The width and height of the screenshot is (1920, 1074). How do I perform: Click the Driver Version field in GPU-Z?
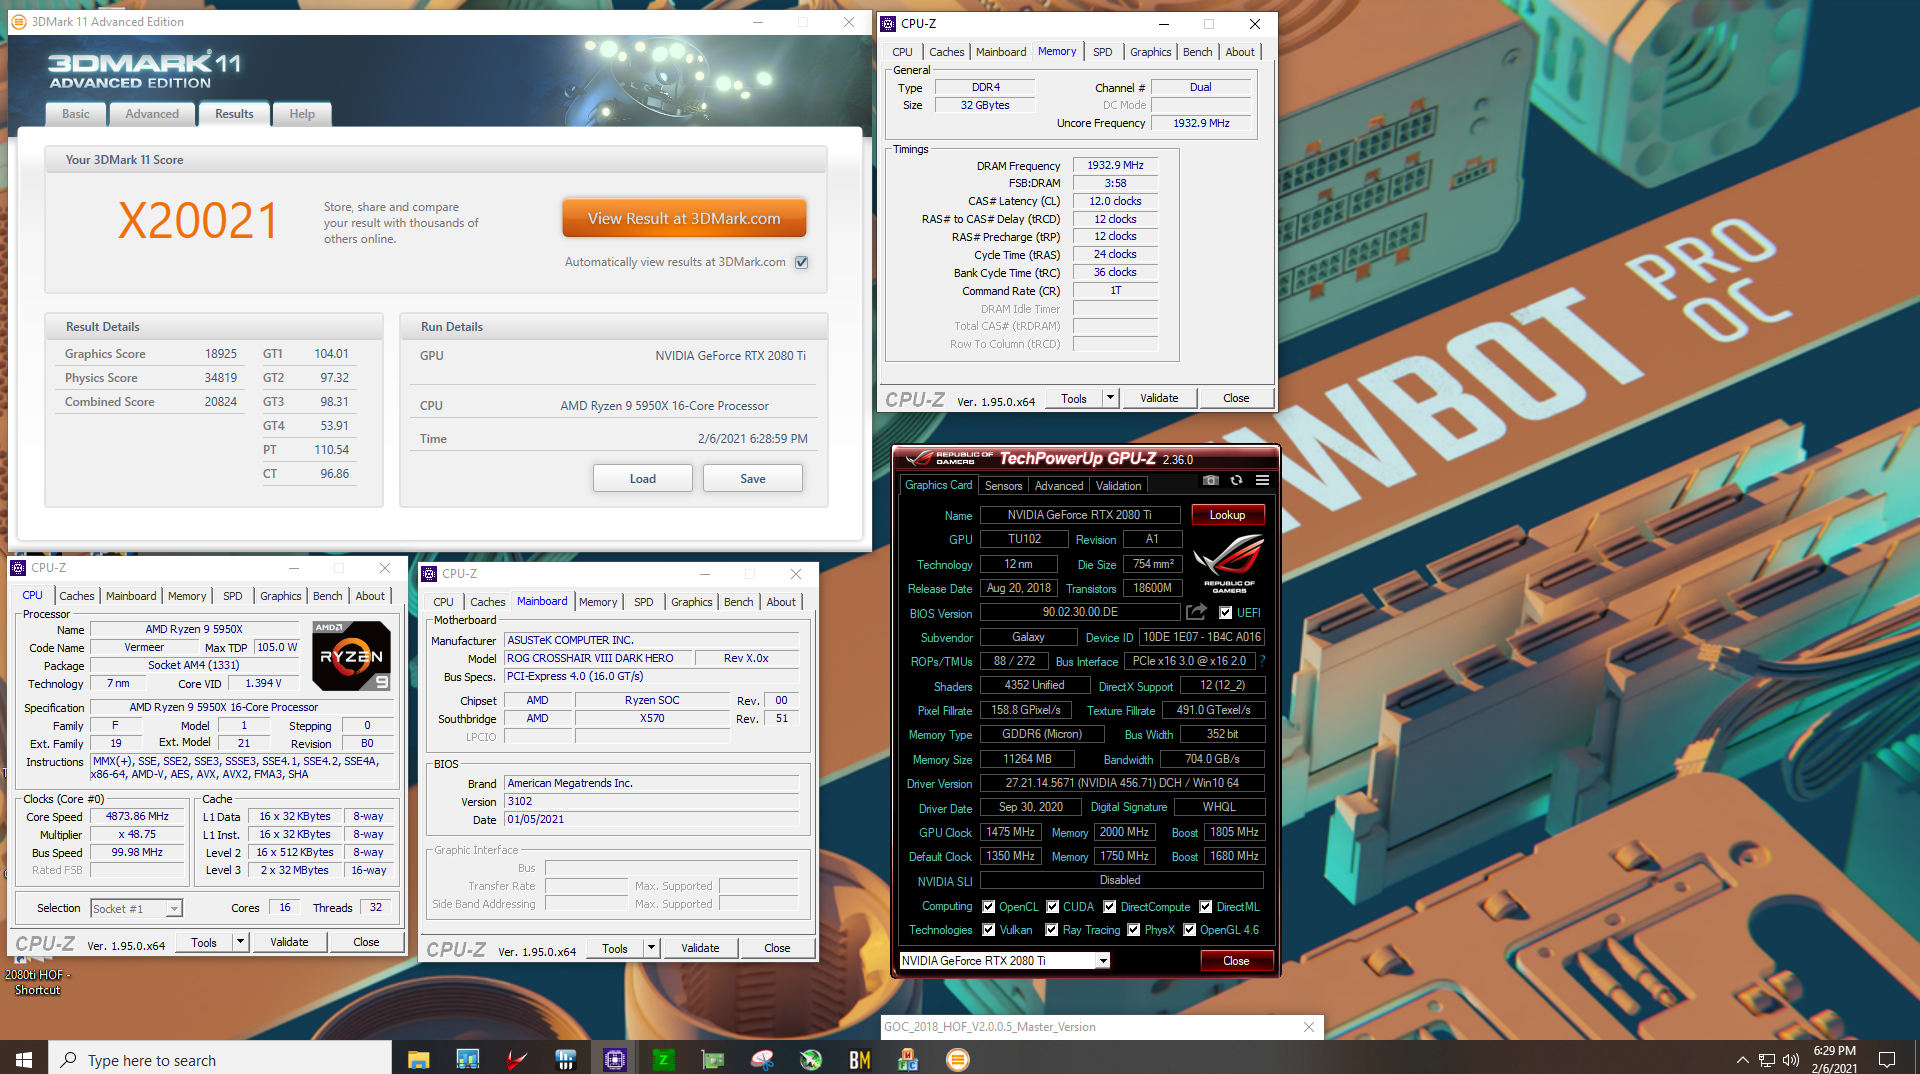pos(1122,783)
